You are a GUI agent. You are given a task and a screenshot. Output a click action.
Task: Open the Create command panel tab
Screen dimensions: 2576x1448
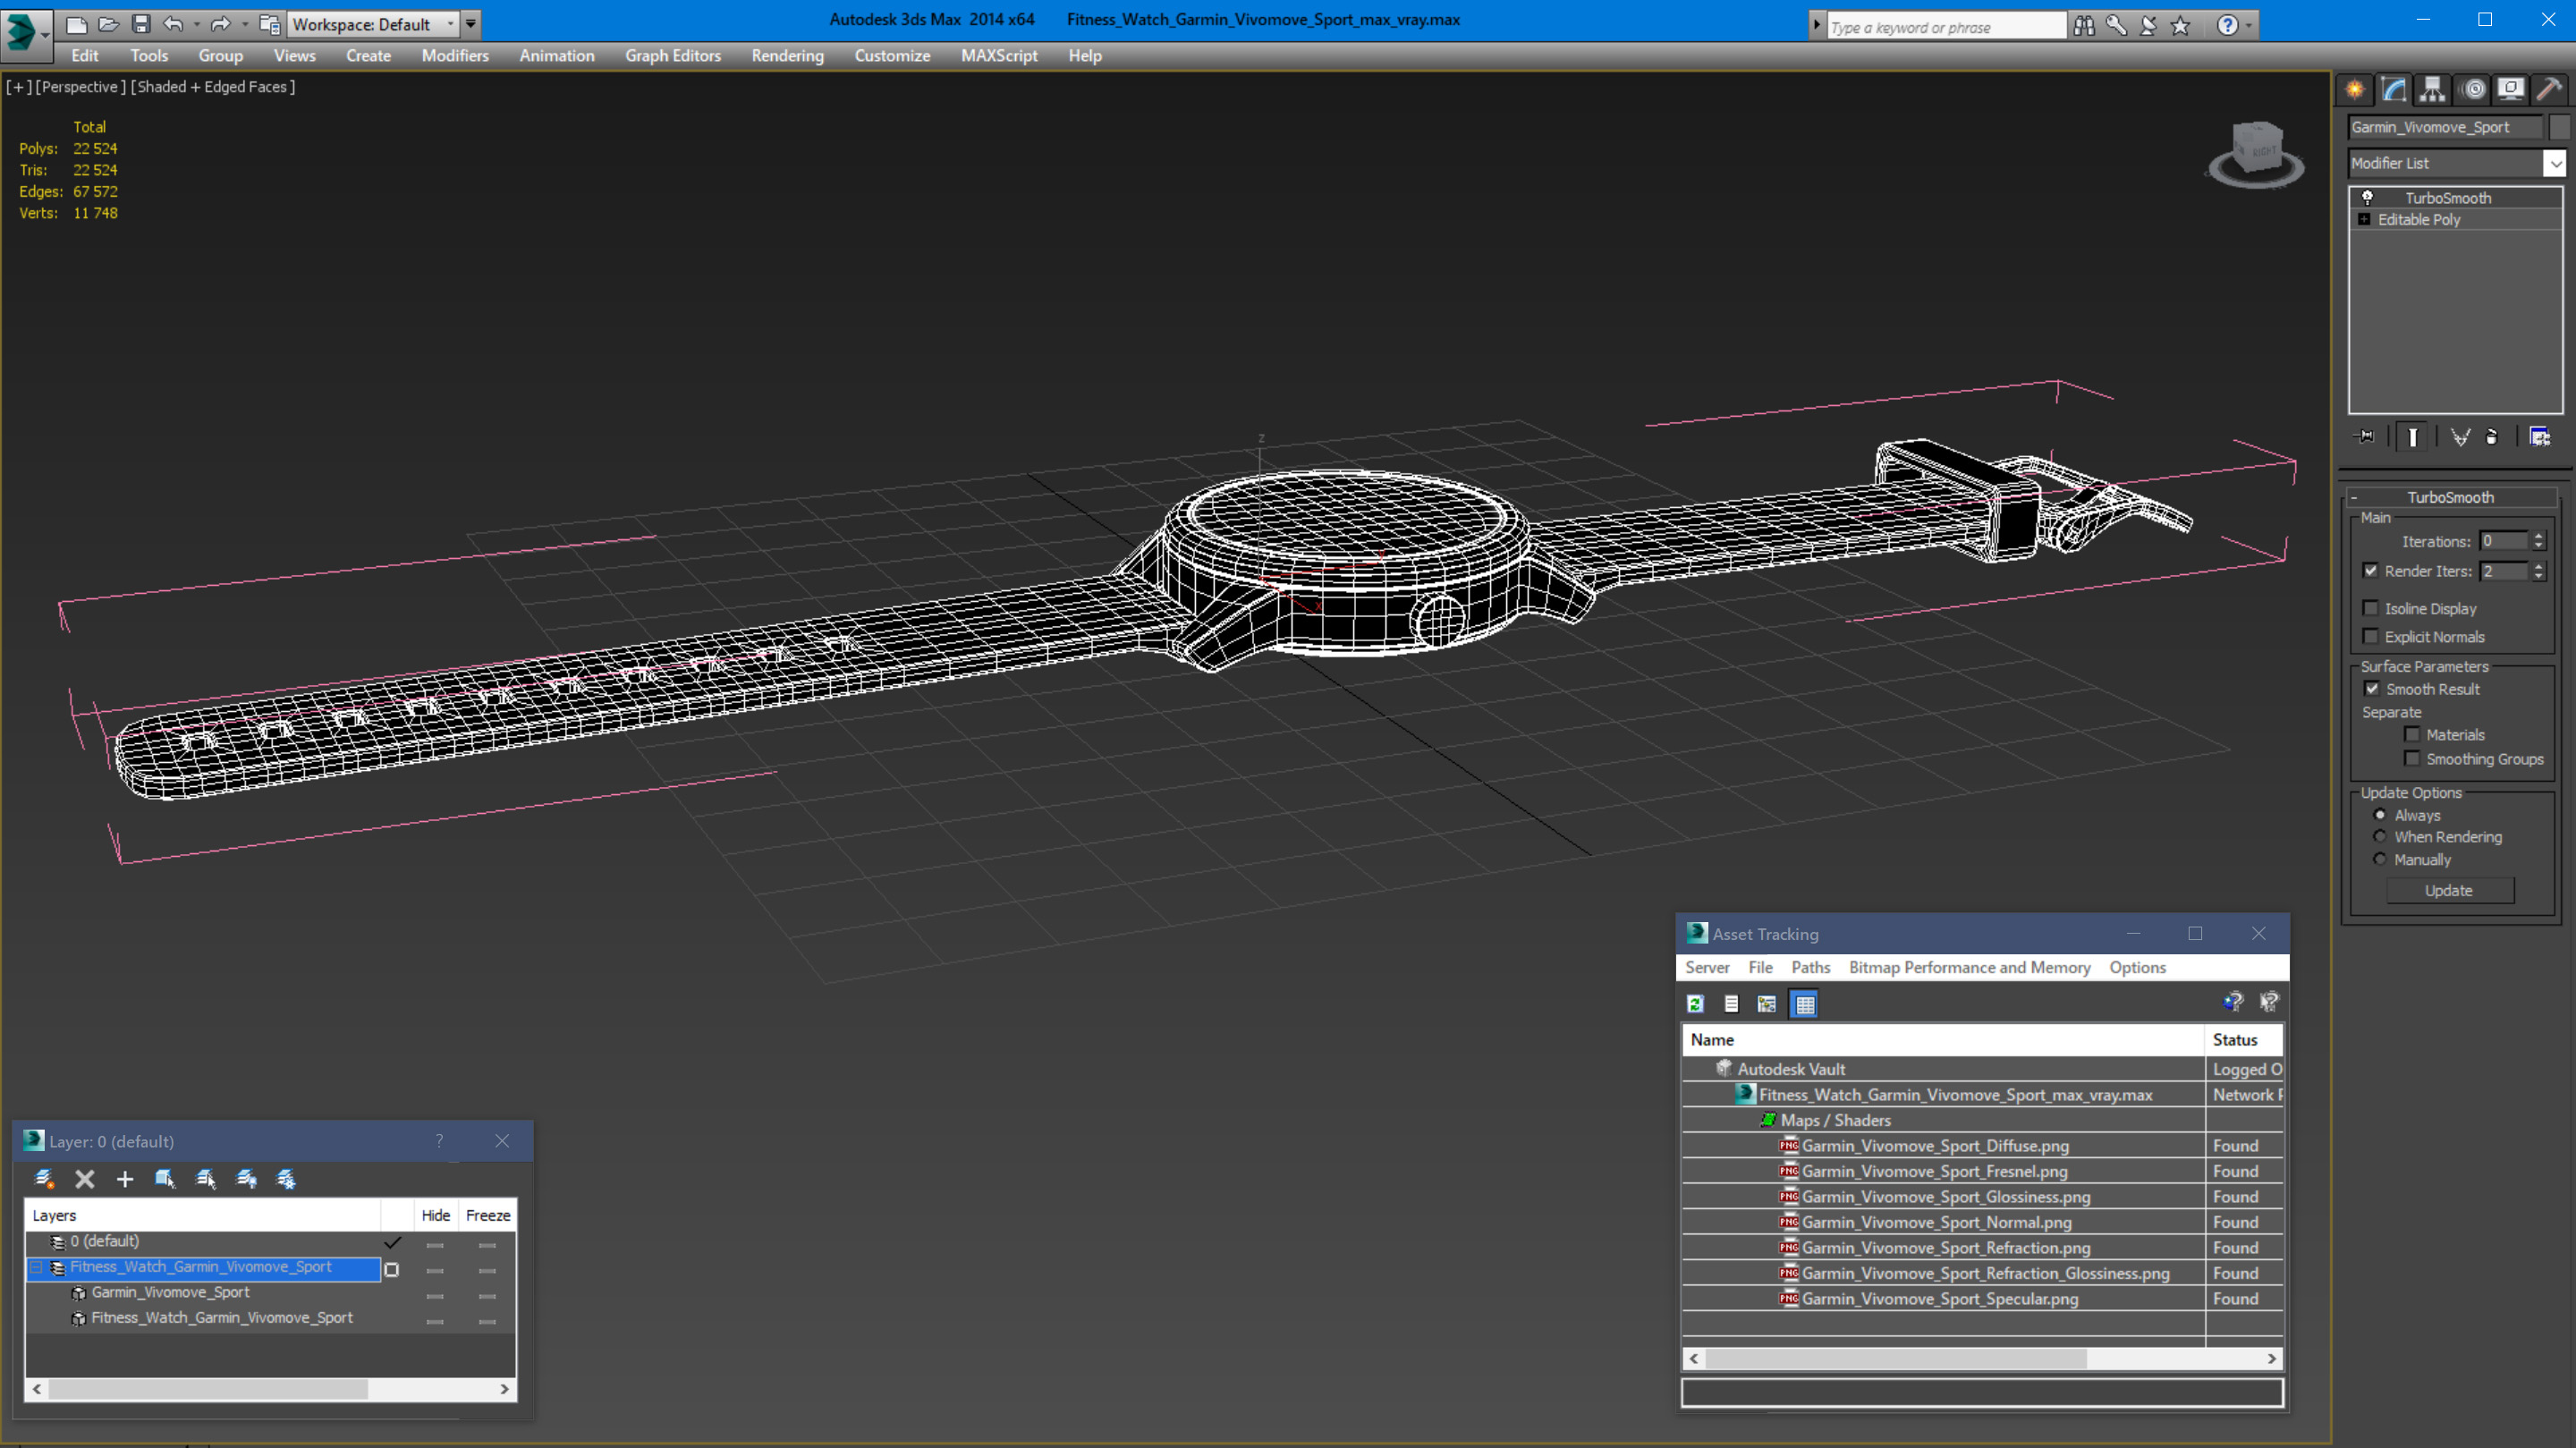(2355, 90)
